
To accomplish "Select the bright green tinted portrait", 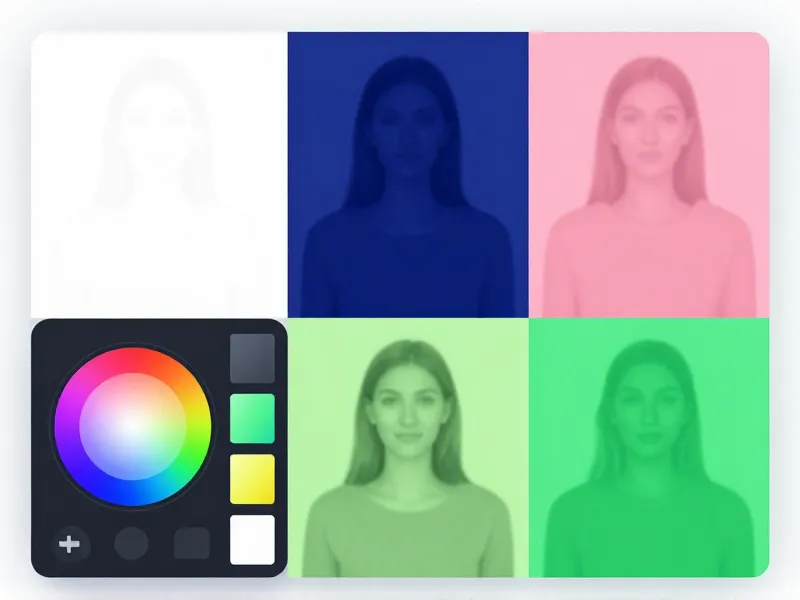I will (x=649, y=448).
